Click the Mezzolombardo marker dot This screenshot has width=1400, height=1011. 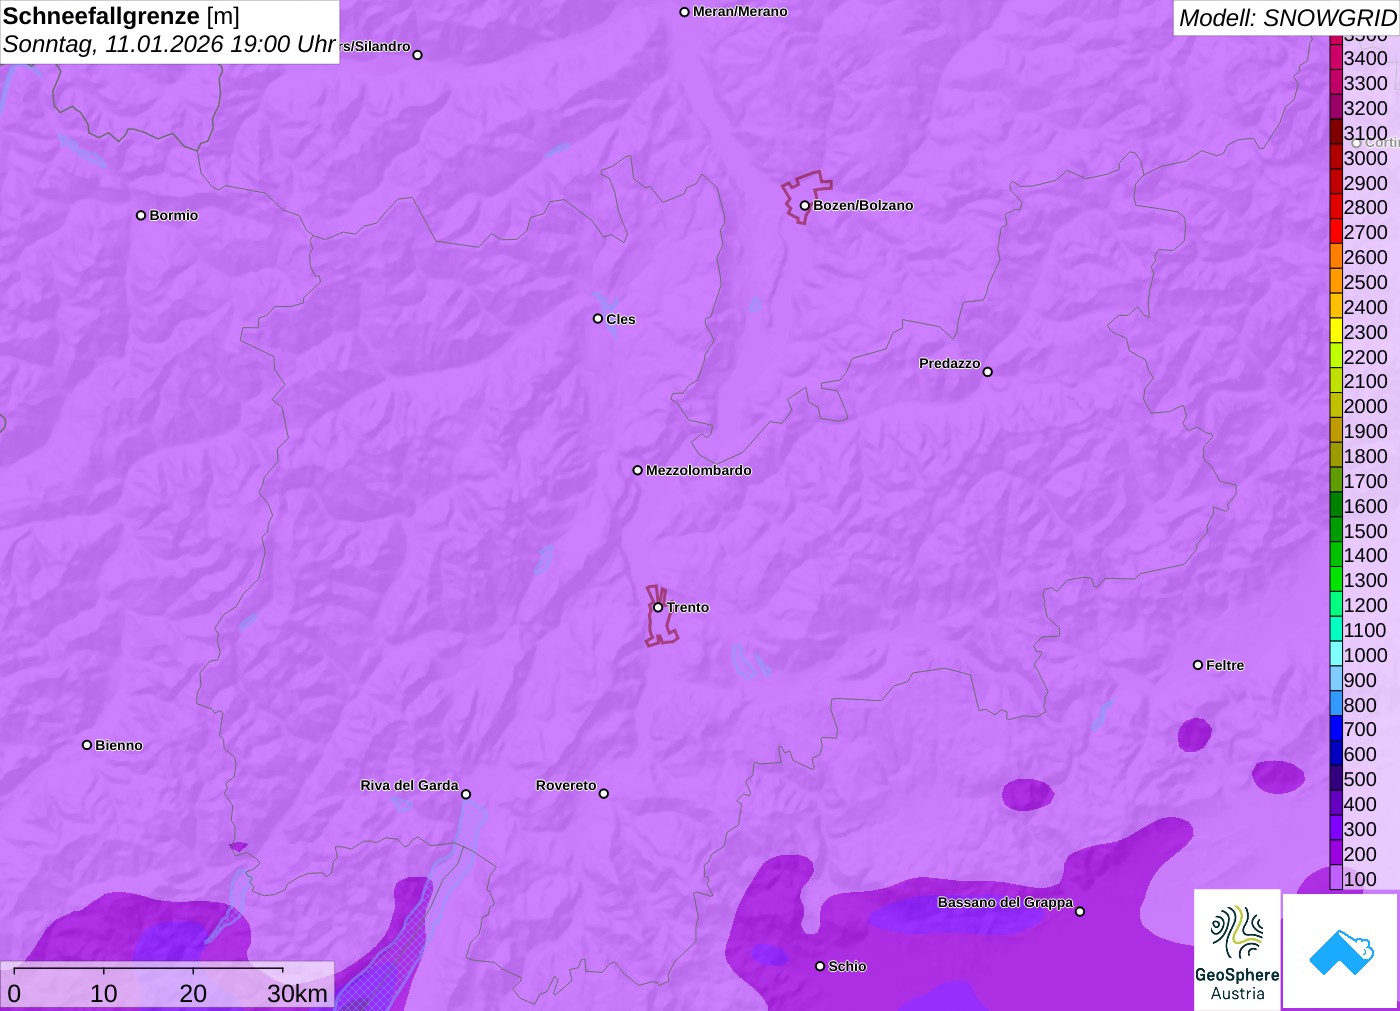(638, 470)
